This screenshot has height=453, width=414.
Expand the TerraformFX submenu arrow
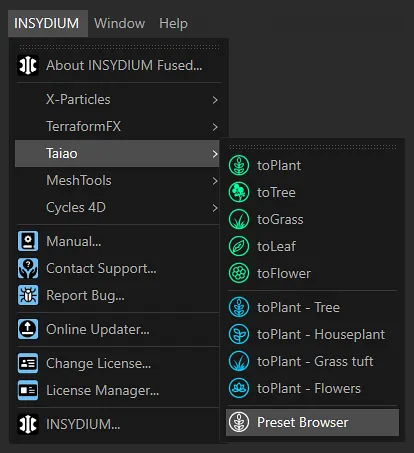pyautogui.click(x=215, y=127)
